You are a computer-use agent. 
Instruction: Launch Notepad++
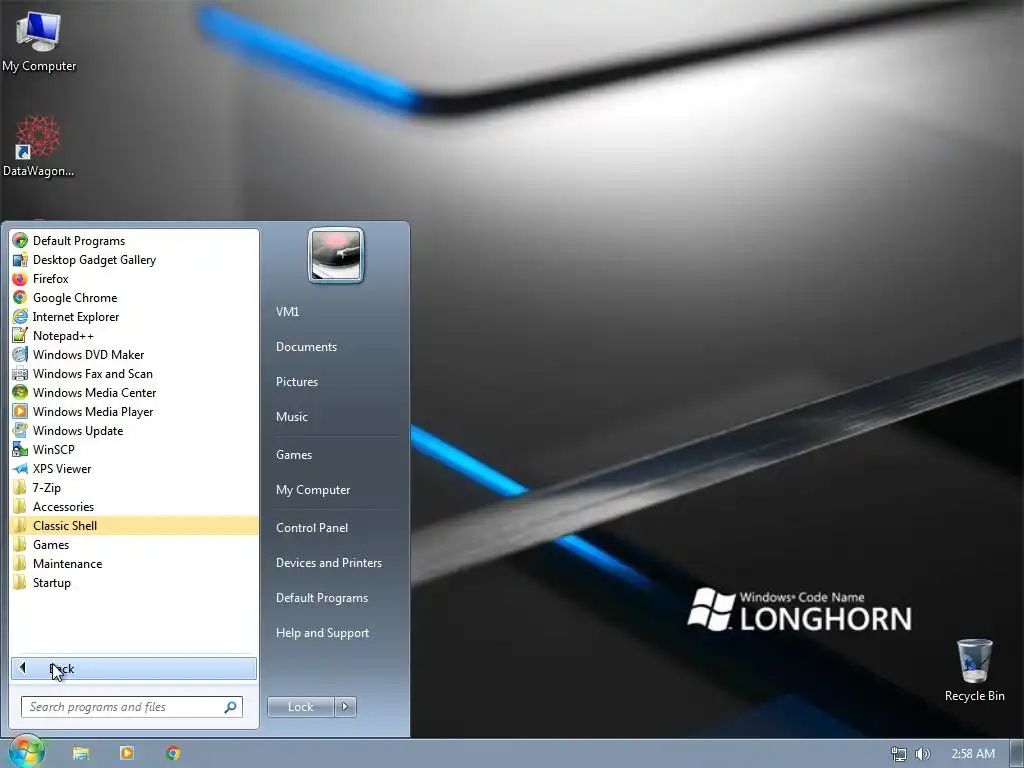point(134,336)
